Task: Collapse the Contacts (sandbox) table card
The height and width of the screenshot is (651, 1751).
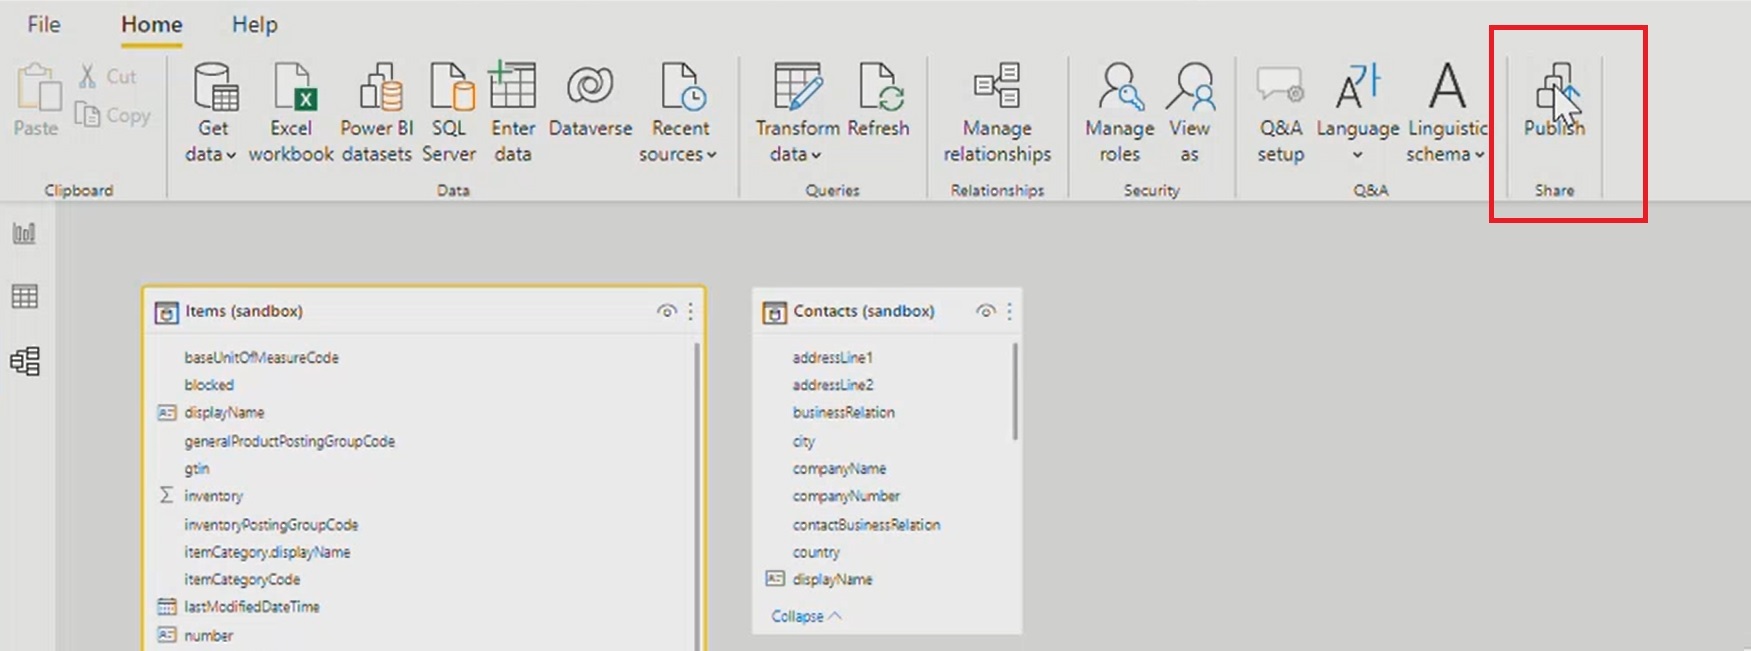Action: pyautogui.click(x=806, y=616)
